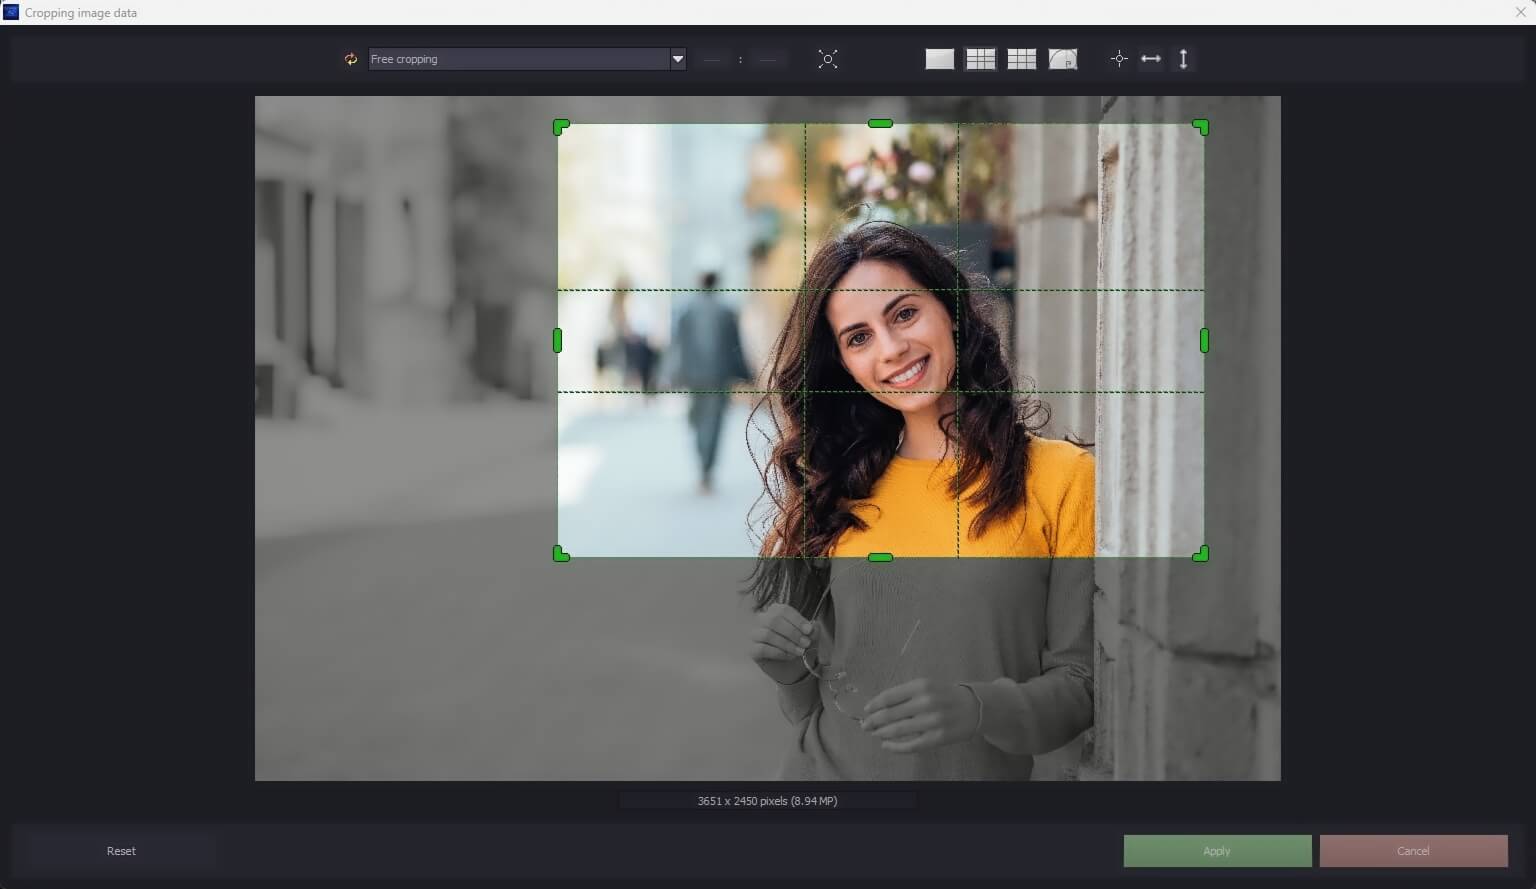1536x889 pixels.
Task: Select the no-grid overlay option
Action: coord(939,59)
